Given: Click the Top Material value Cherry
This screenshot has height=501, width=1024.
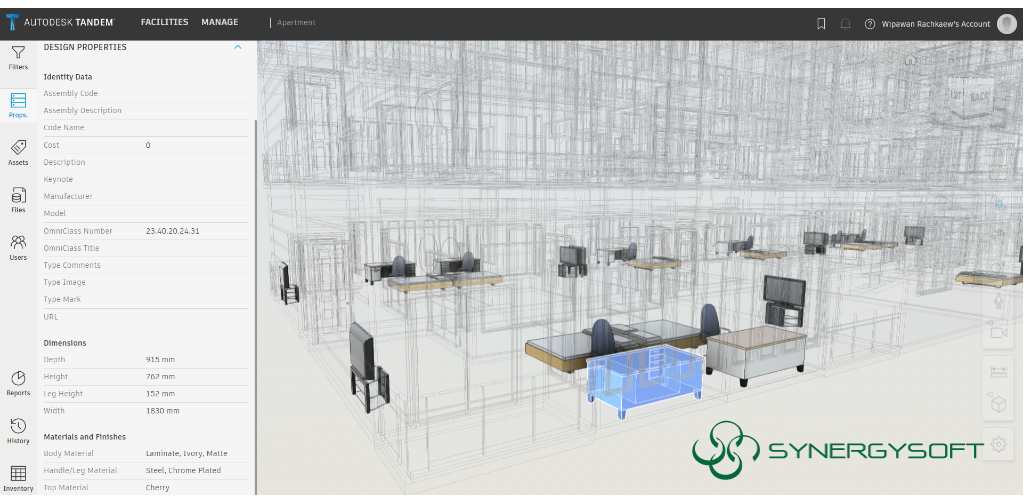Looking at the screenshot, I should click(x=157, y=487).
